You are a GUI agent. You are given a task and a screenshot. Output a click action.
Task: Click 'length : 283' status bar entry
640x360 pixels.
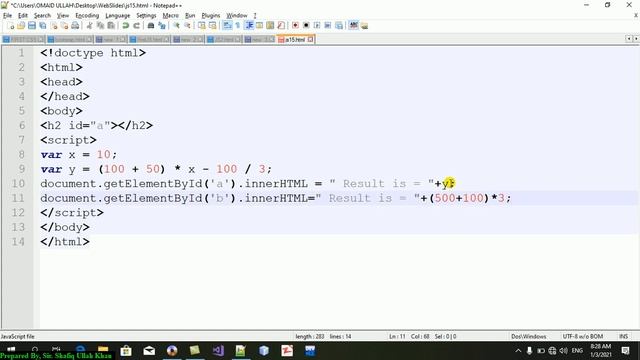(x=309, y=337)
